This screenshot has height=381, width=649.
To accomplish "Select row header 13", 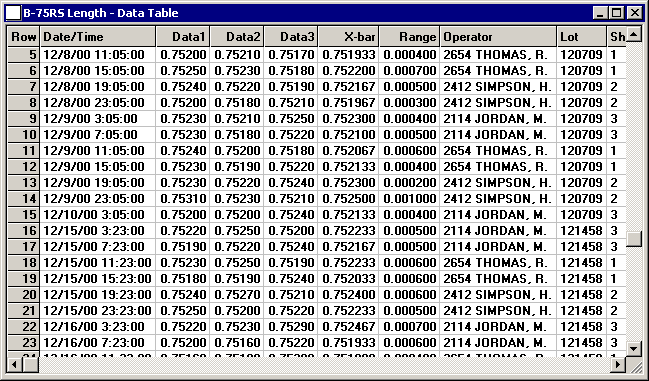I will [24, 183].
